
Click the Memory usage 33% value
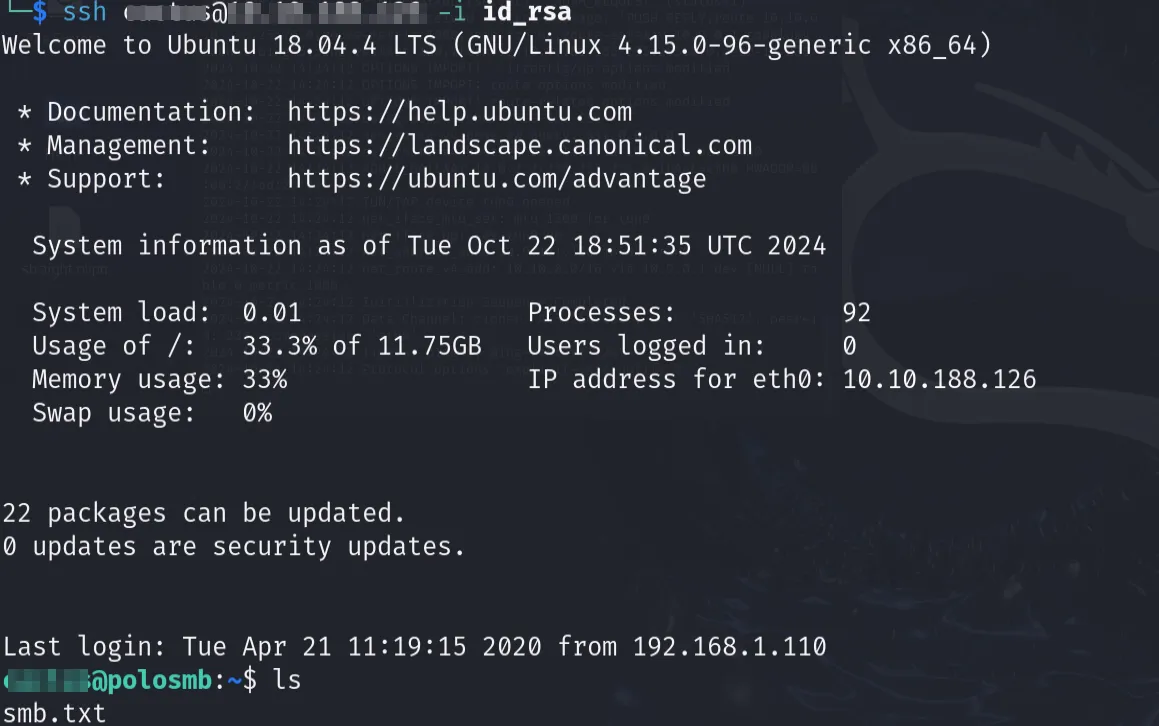(264, 380)
